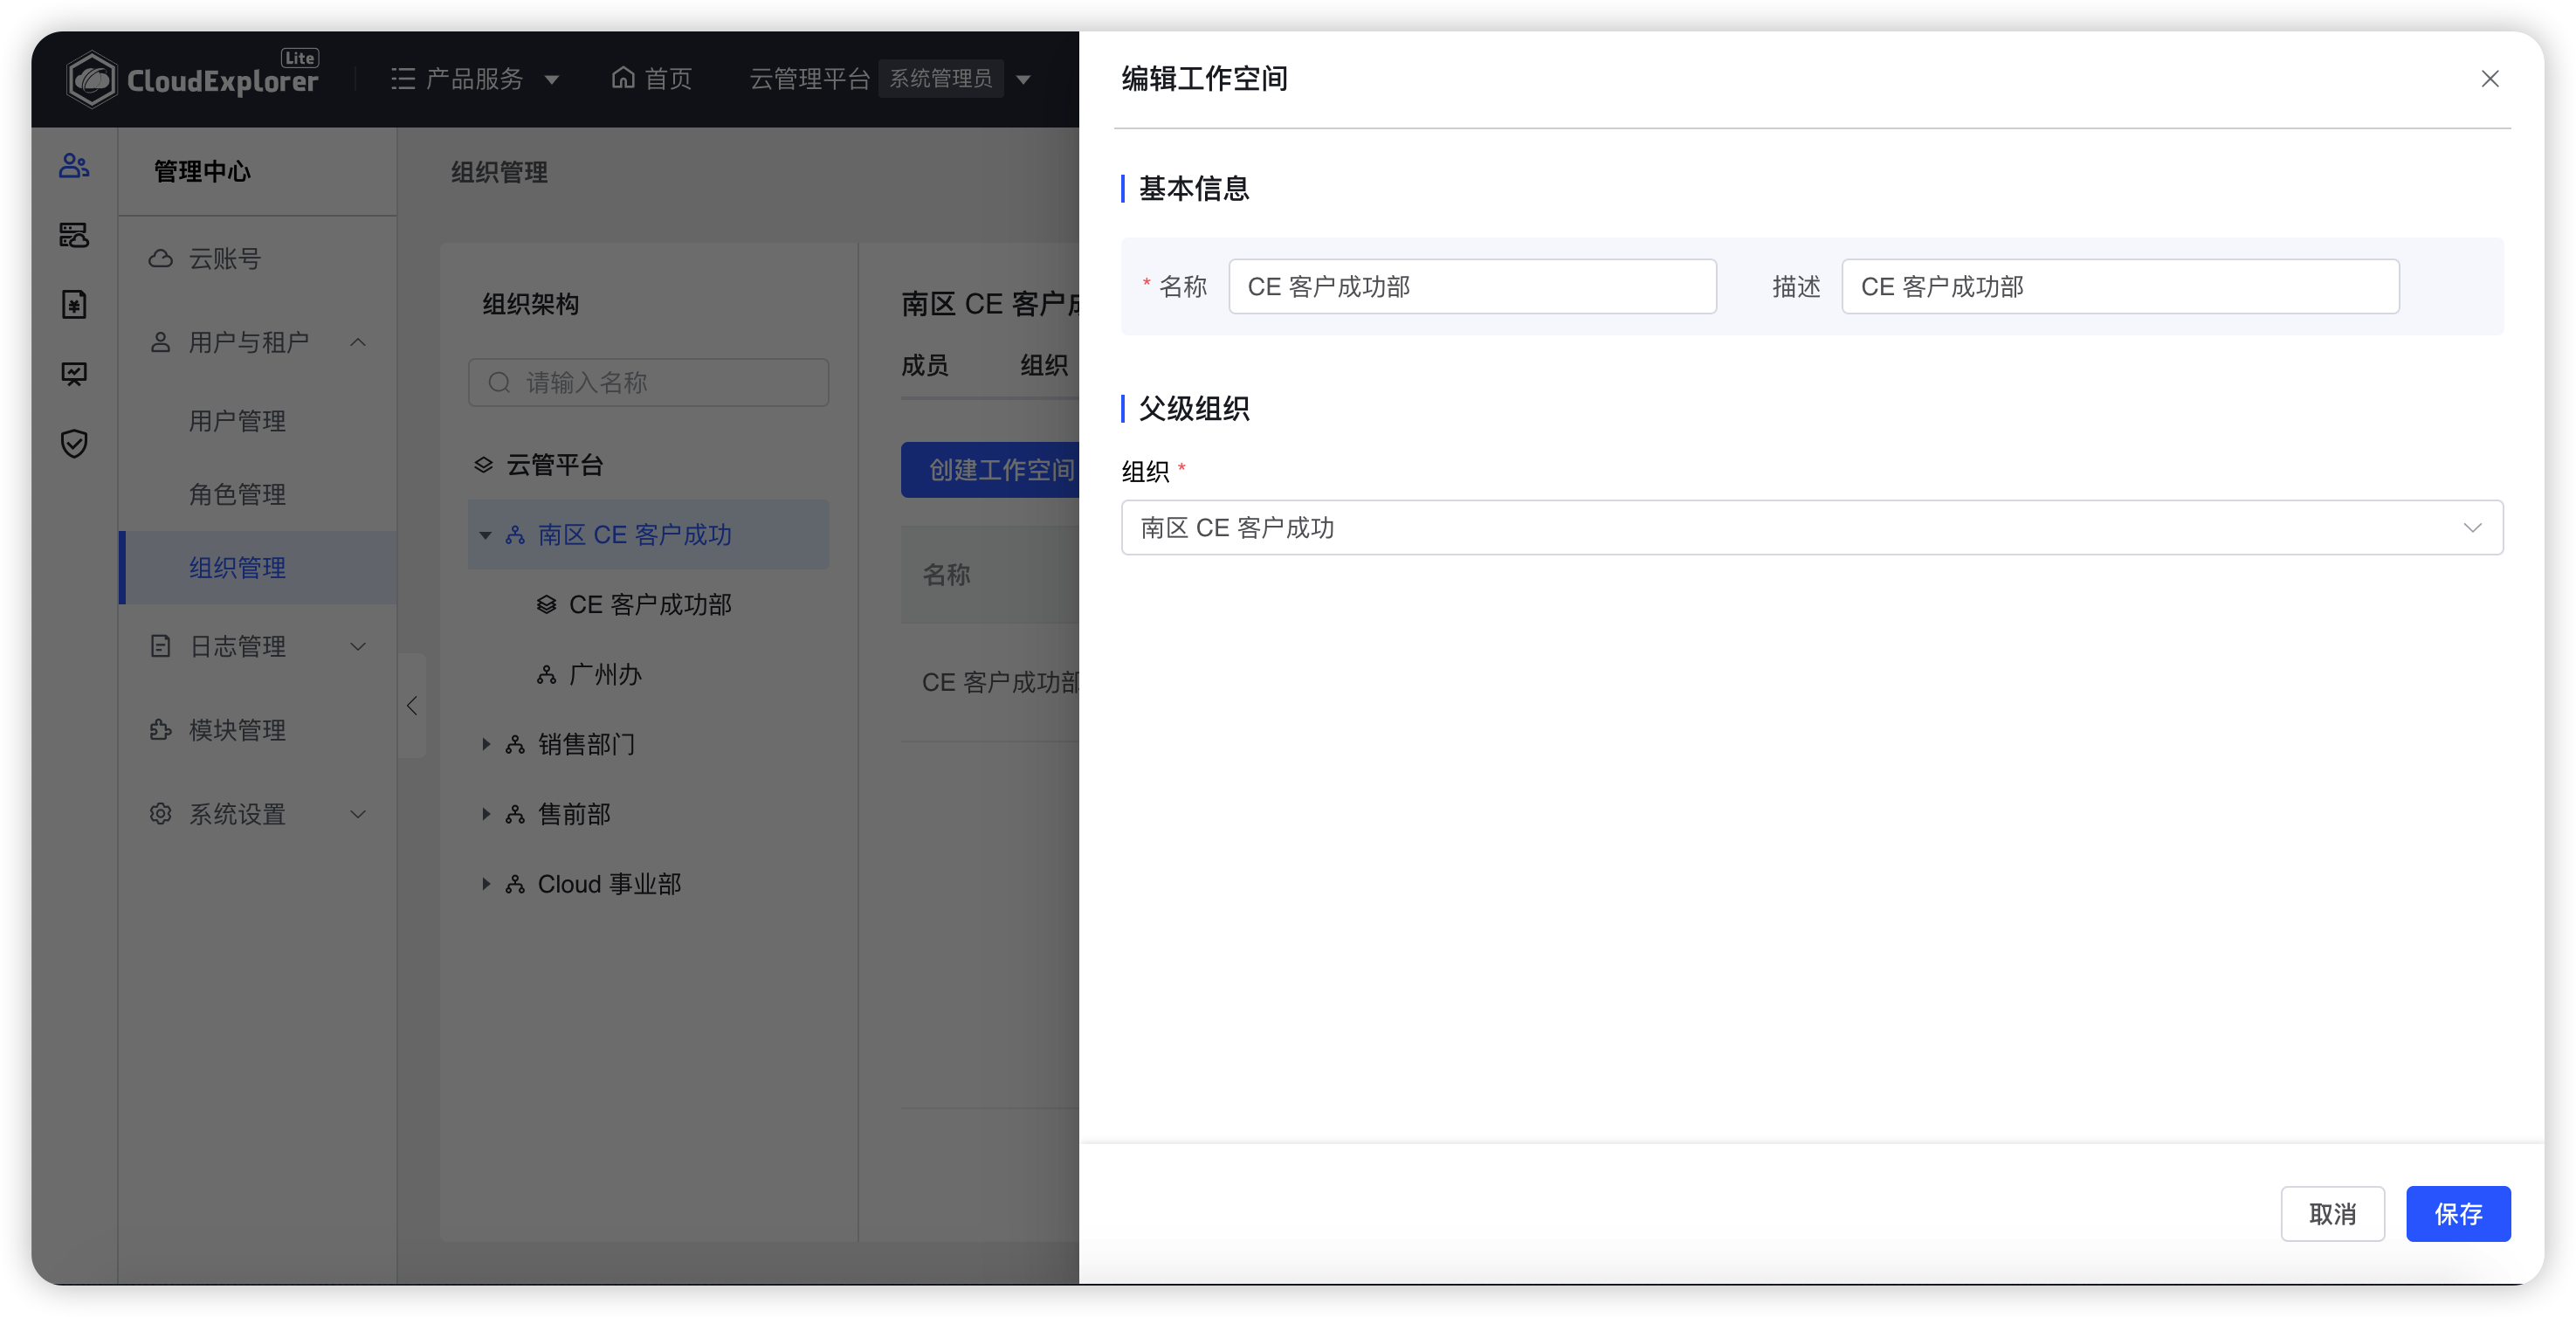Click the workspace icon beside CE 客户成功部 tree node
The width and height of the screenshot is (2576, 1317).
[546, 604]
